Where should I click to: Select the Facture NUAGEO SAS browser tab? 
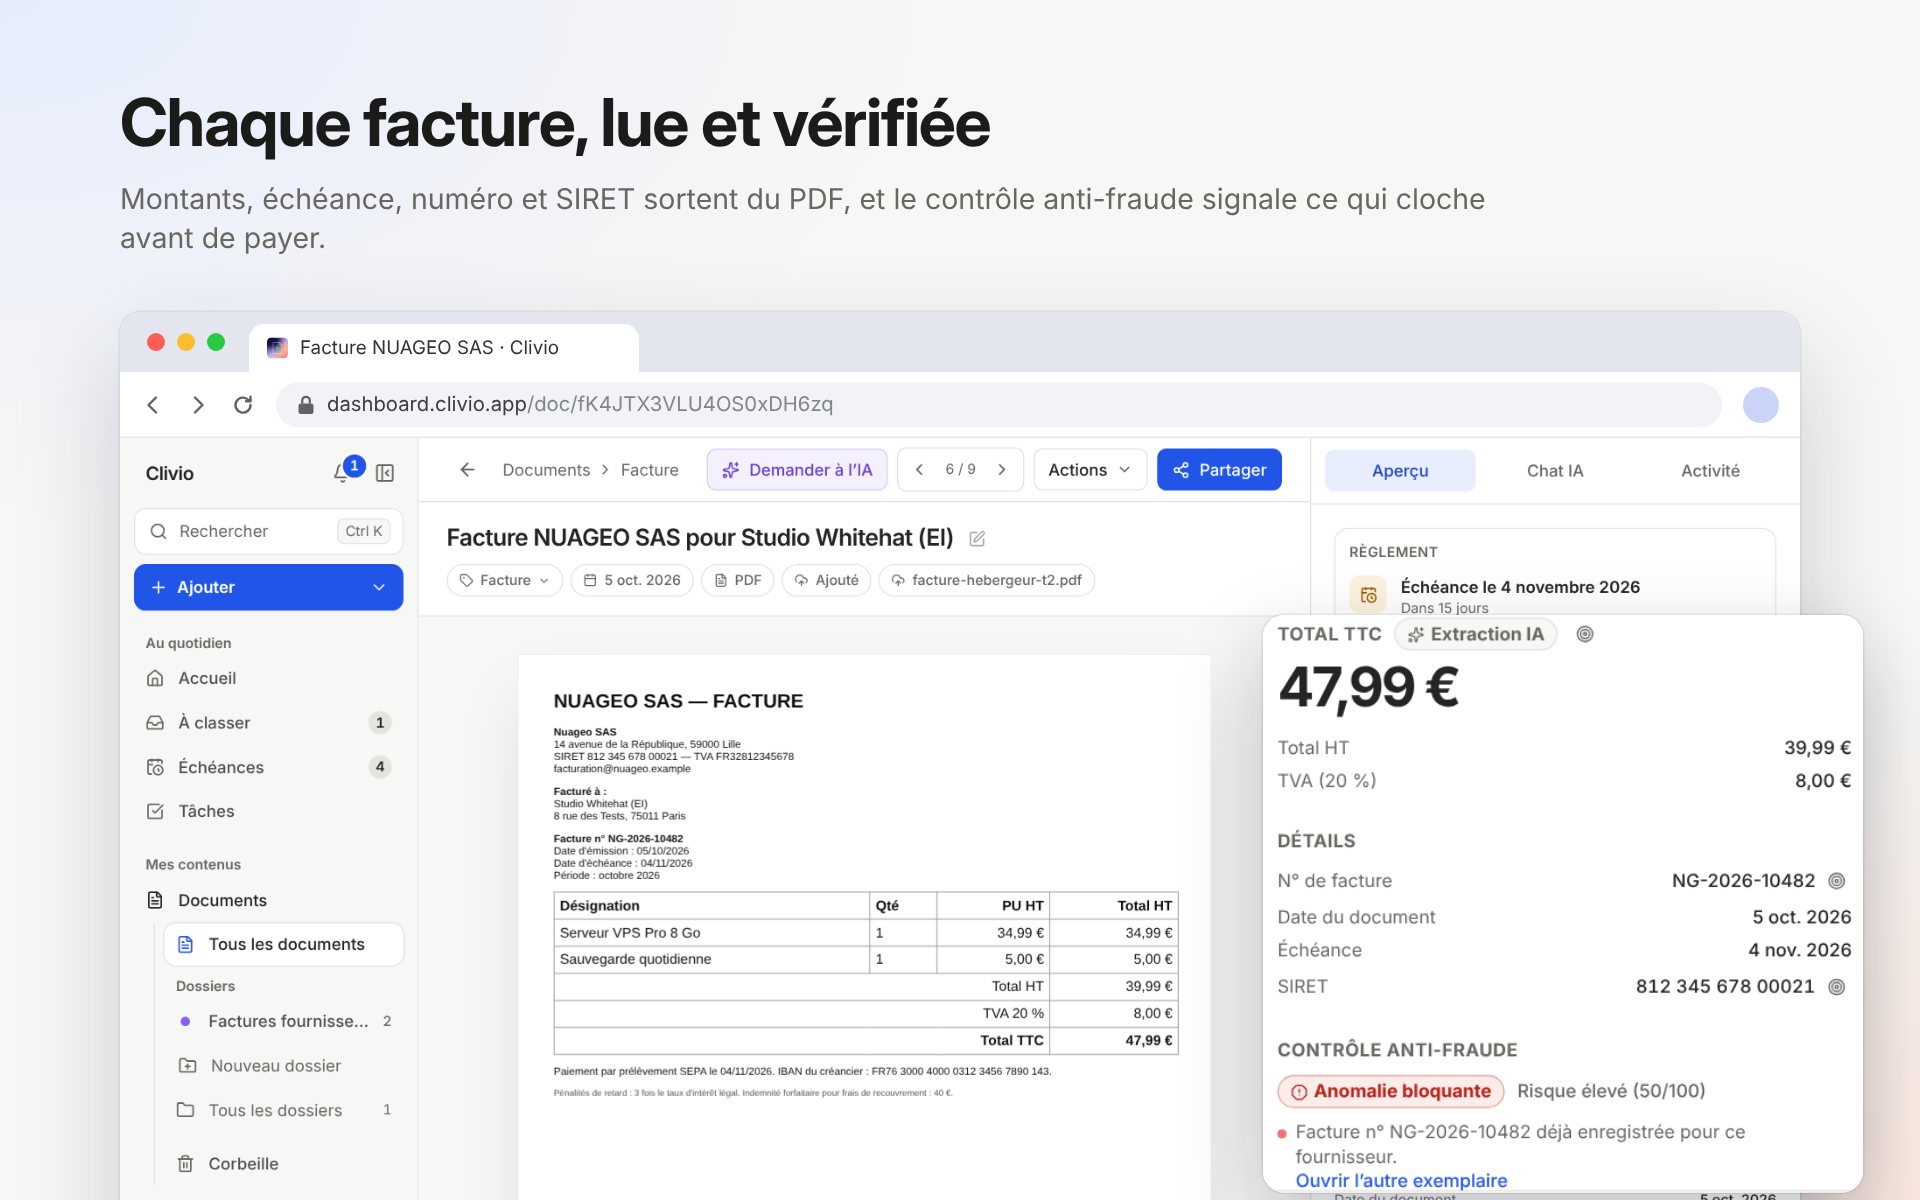[x=444, y=348]
